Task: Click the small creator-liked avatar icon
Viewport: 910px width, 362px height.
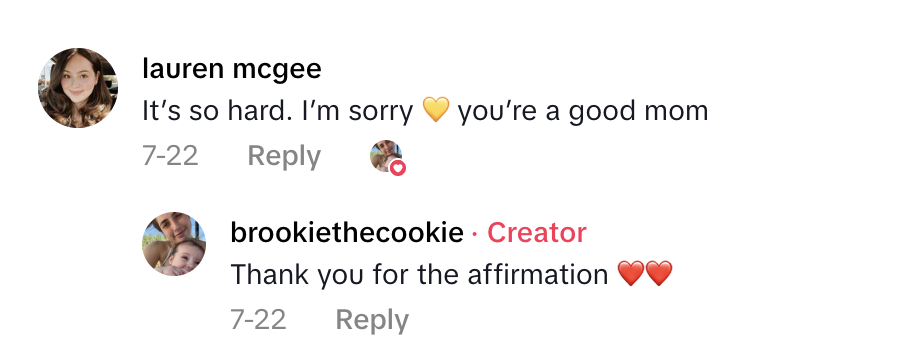Action: (x=387, y=156)
